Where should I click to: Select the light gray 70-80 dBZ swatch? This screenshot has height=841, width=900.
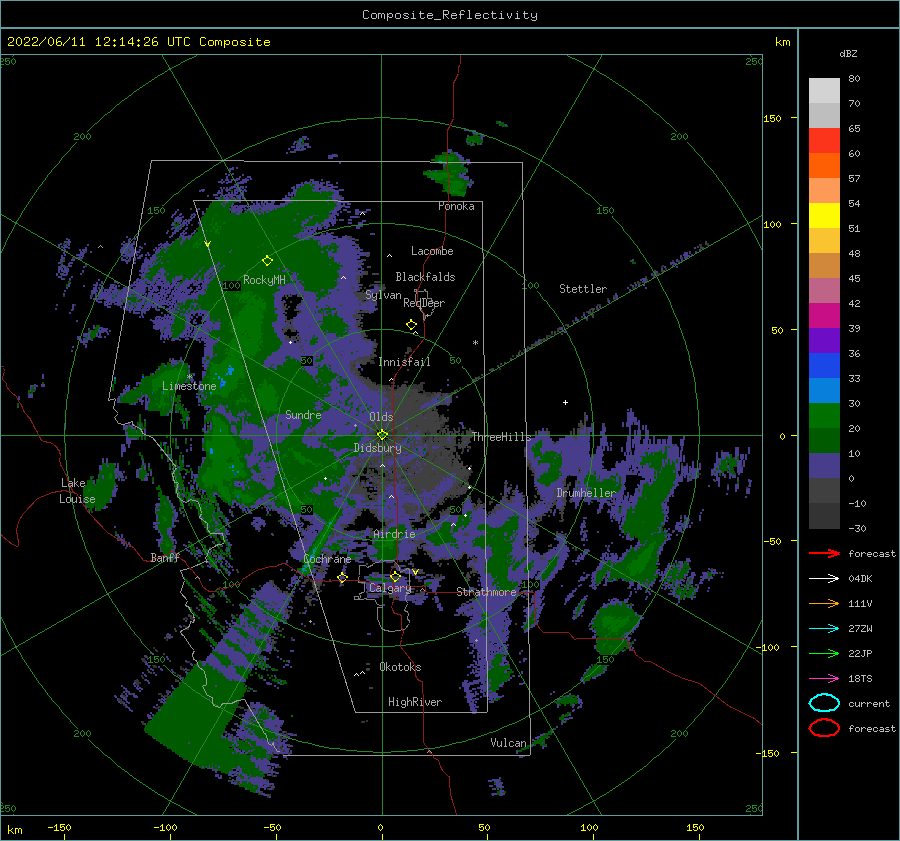click(x=824, y=91)
